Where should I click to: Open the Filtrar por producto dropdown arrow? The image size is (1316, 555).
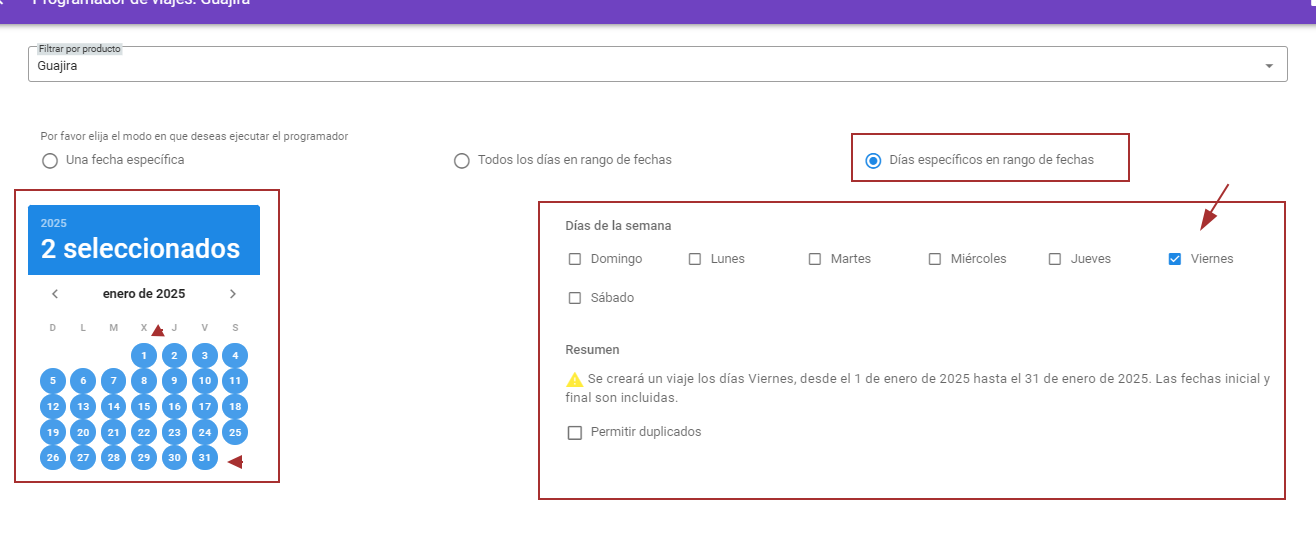point(1269,66)
